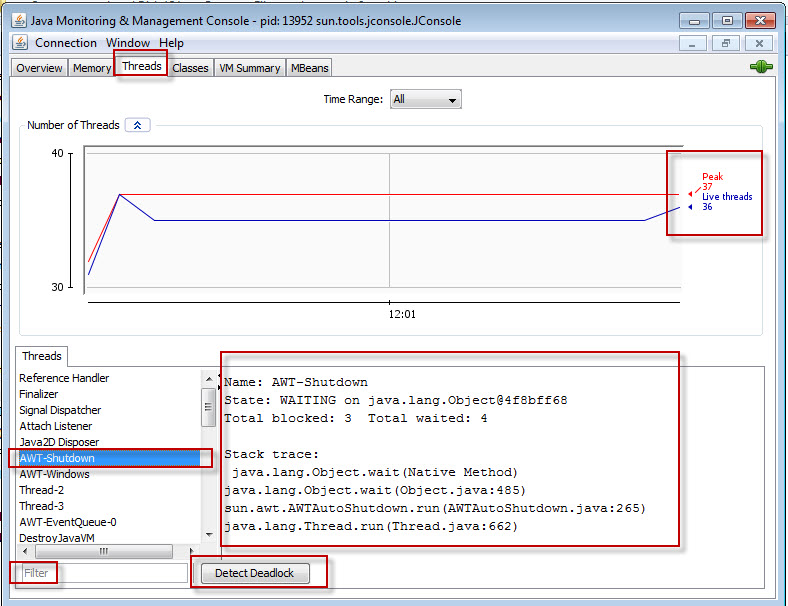Screen dimensions: 788x606
Task: Close the JConsole main window
Action: pyautogui.click(x=760, y=21)
